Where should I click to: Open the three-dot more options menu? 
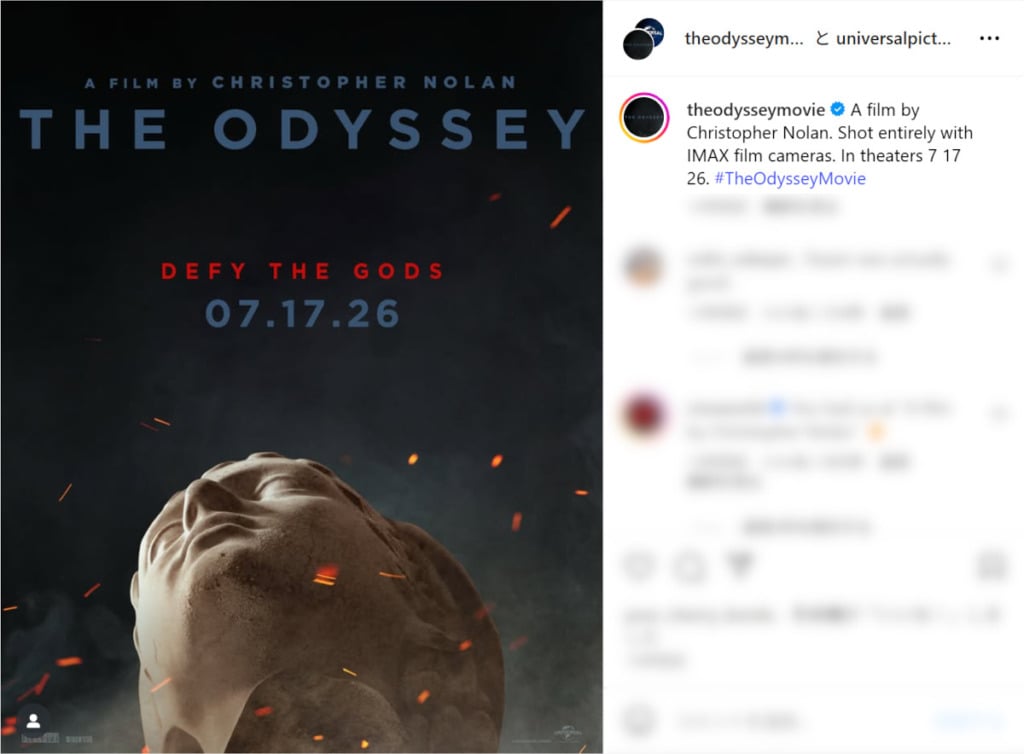(989, 39)
